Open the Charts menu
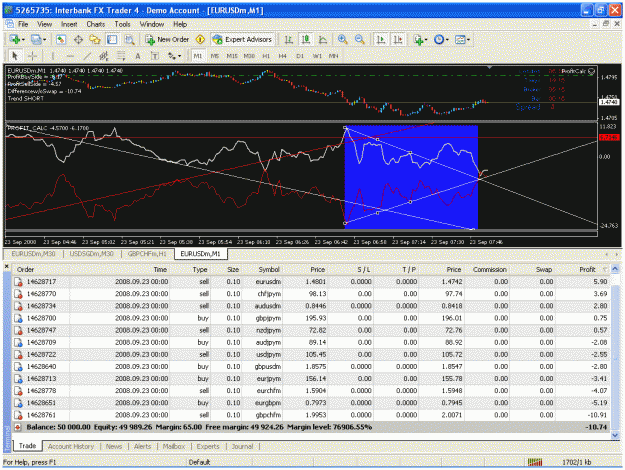The width and height of the screenshot is (625, 470). [96, 24]
